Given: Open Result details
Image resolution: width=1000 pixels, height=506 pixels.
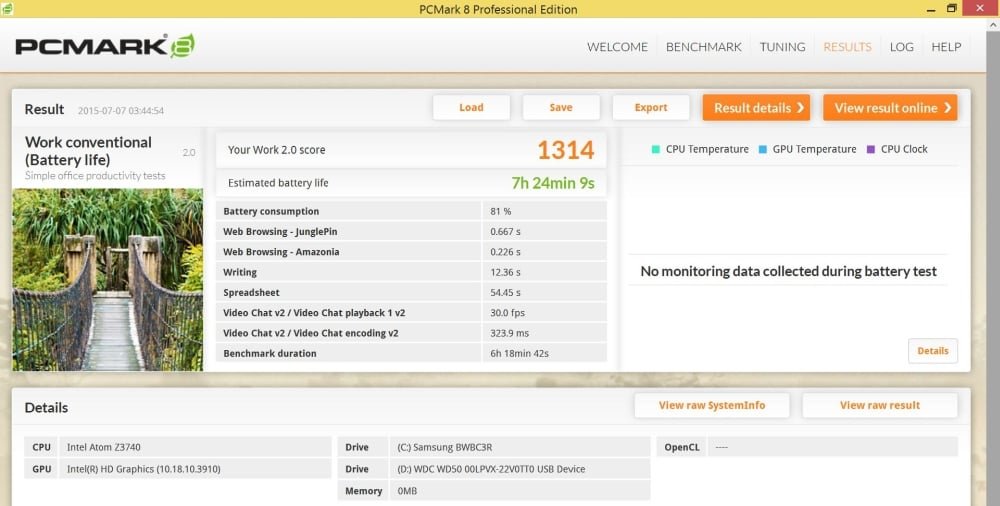Looking at the screenshot, I should point(756,108).
